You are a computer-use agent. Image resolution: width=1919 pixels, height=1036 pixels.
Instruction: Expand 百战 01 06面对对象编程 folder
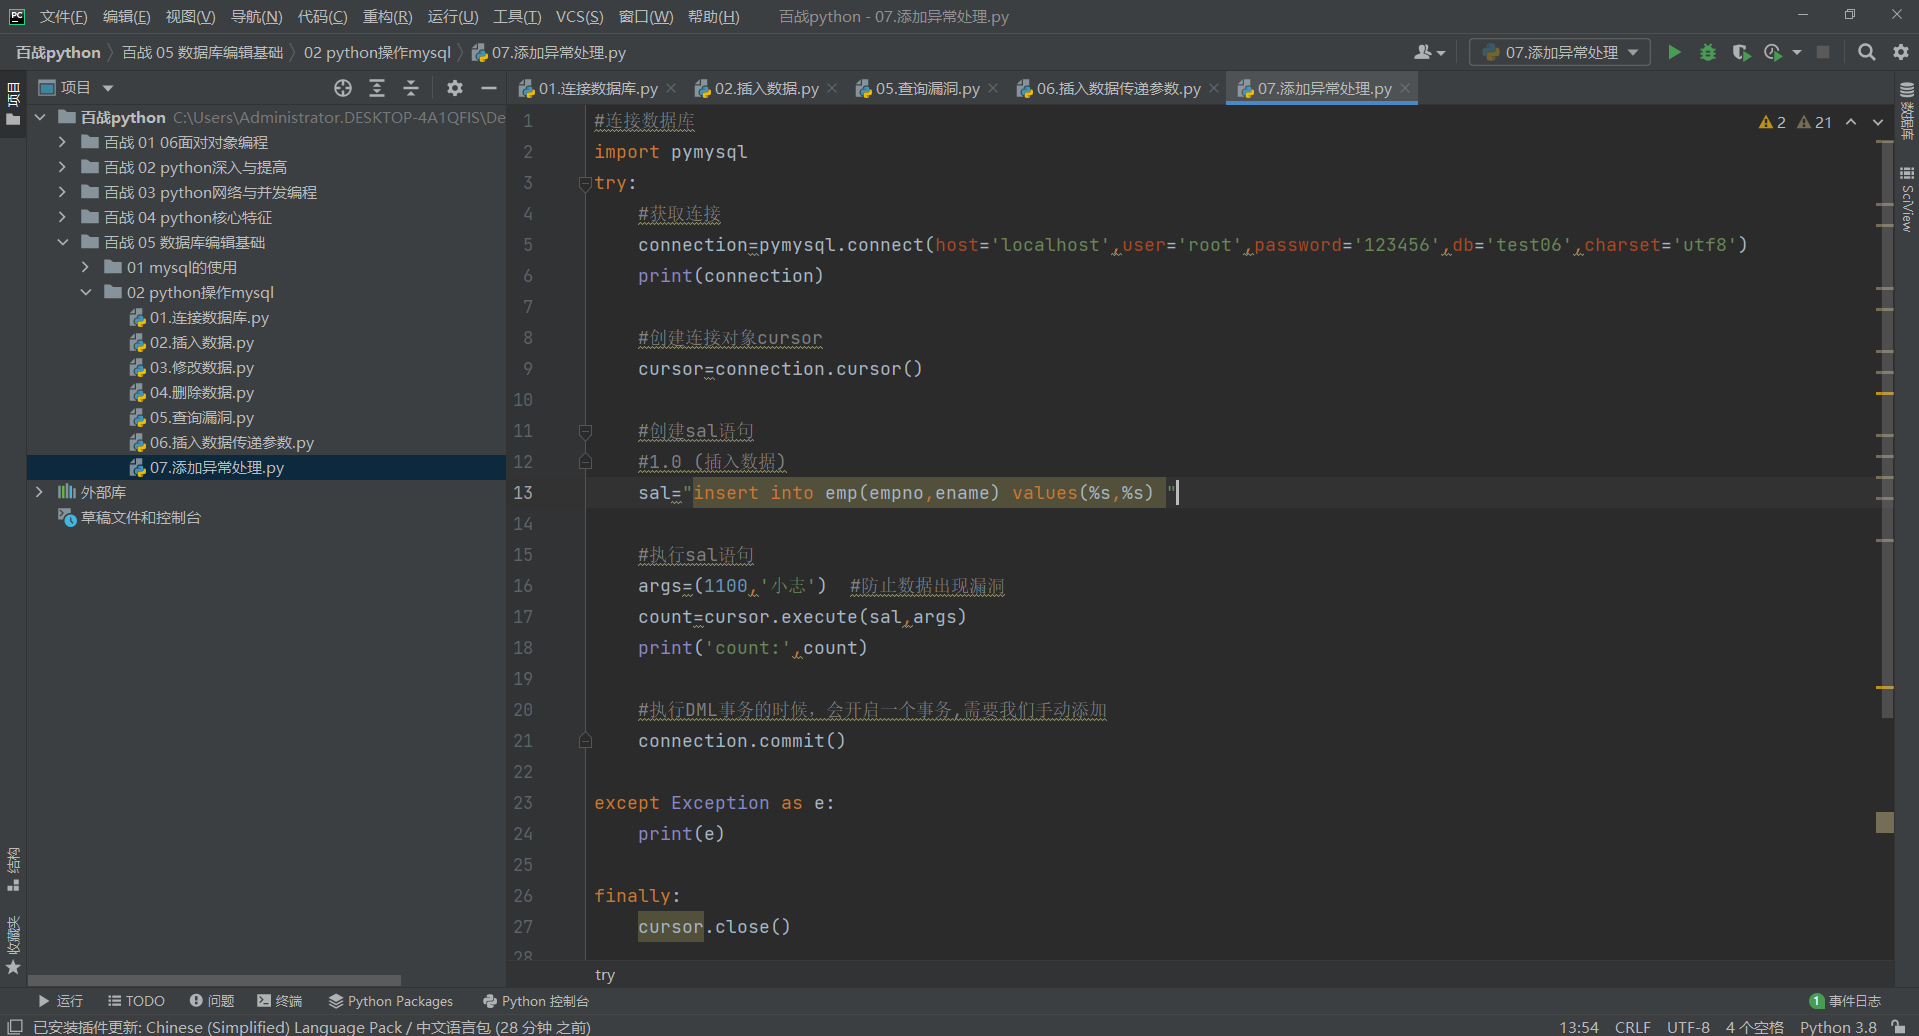[x=62, y=142]
